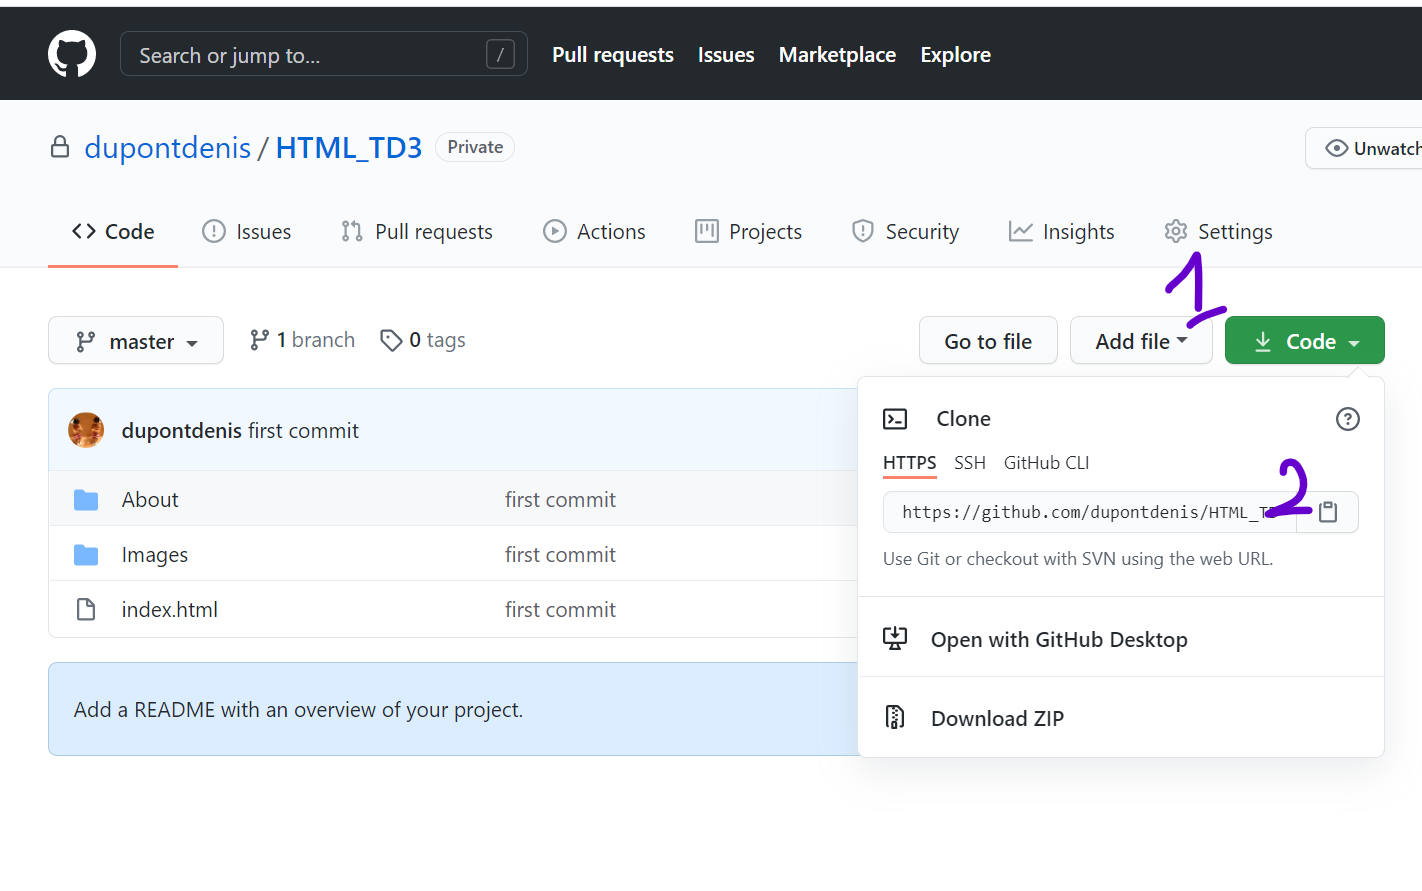Open the 1 branch link

pos(302,340)
